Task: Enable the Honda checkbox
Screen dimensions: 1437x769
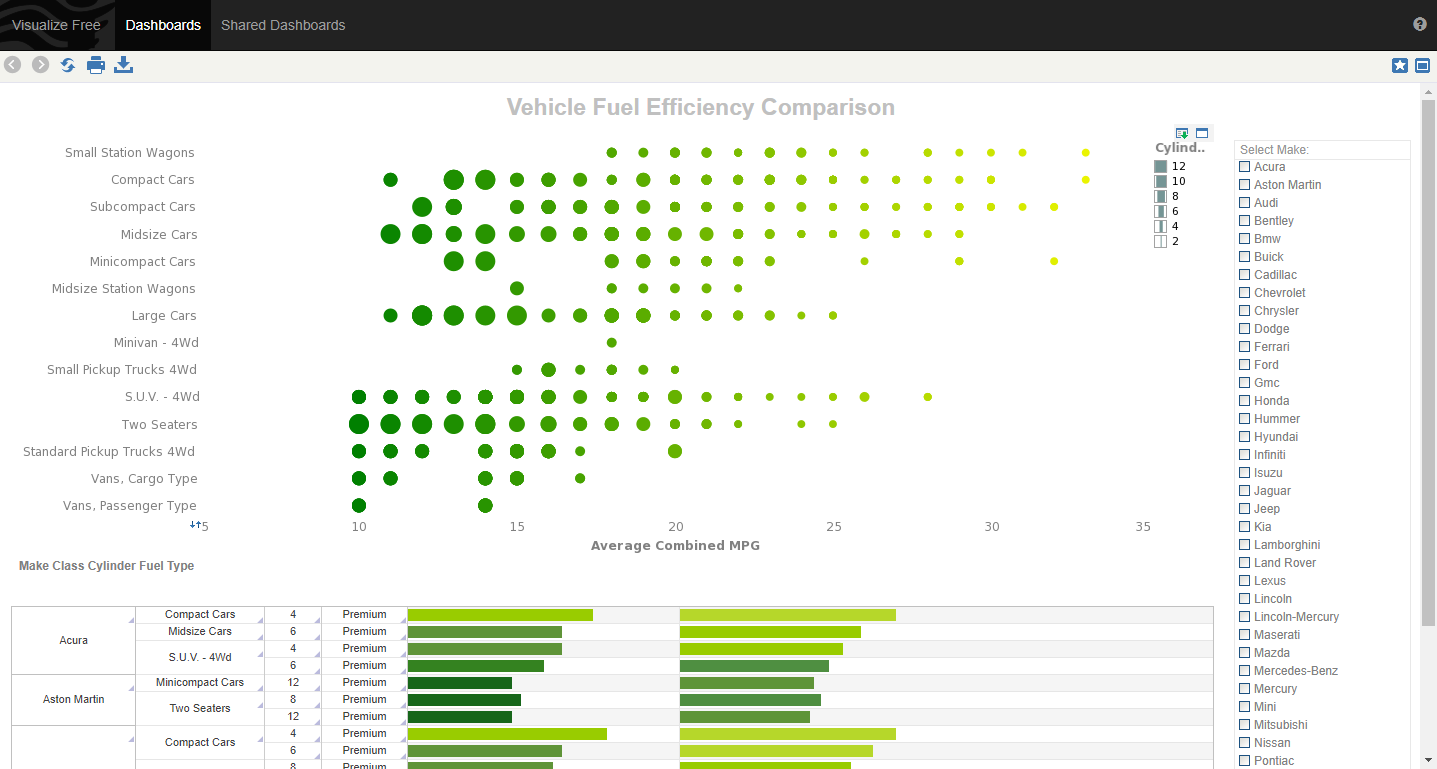Action: click(x=1245, y=401)
